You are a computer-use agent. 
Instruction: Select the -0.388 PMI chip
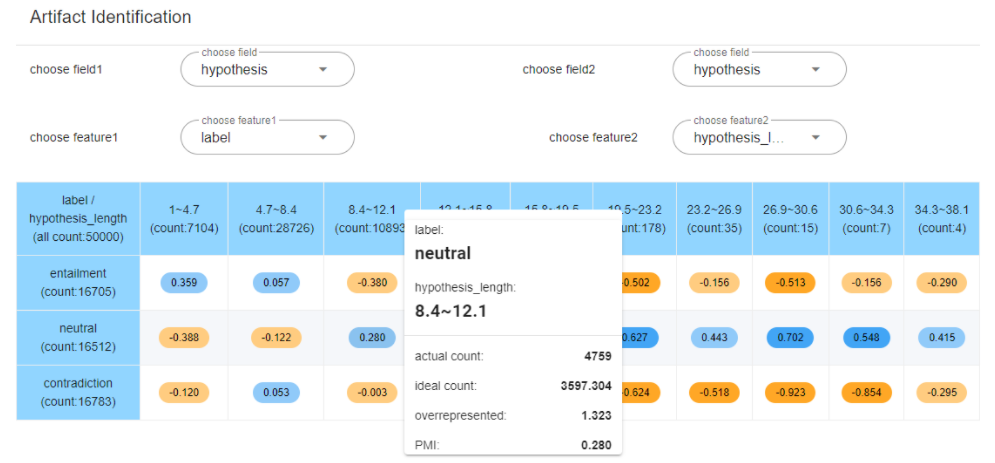click(184, 338)
